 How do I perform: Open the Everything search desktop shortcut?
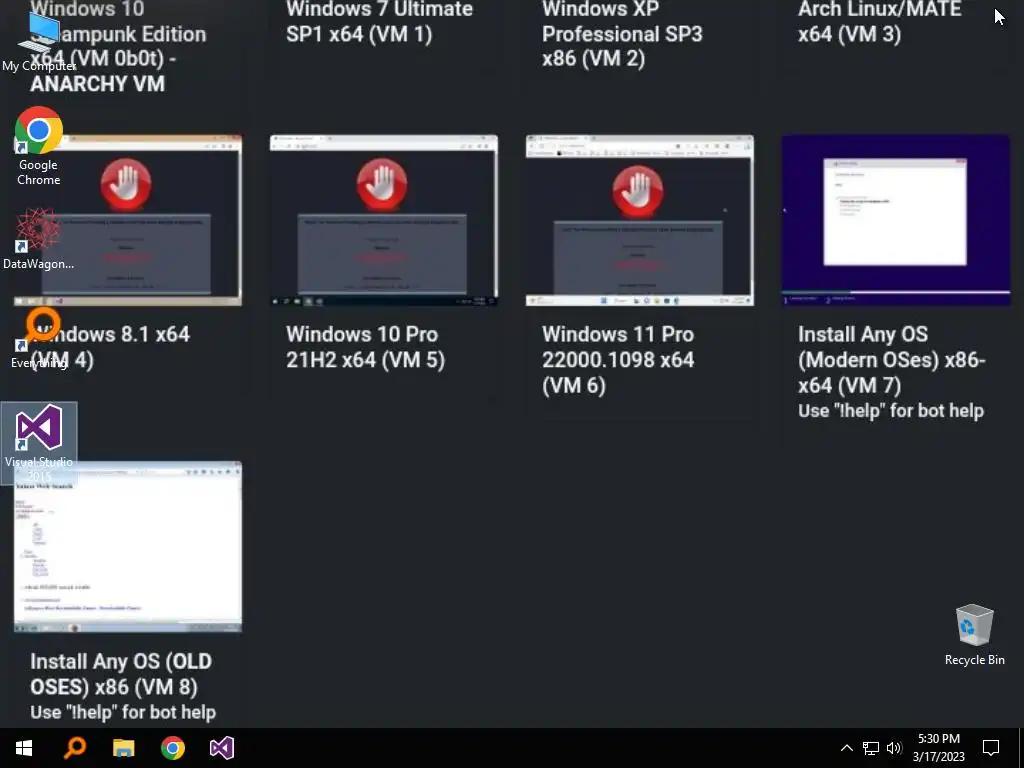point(39,339)
